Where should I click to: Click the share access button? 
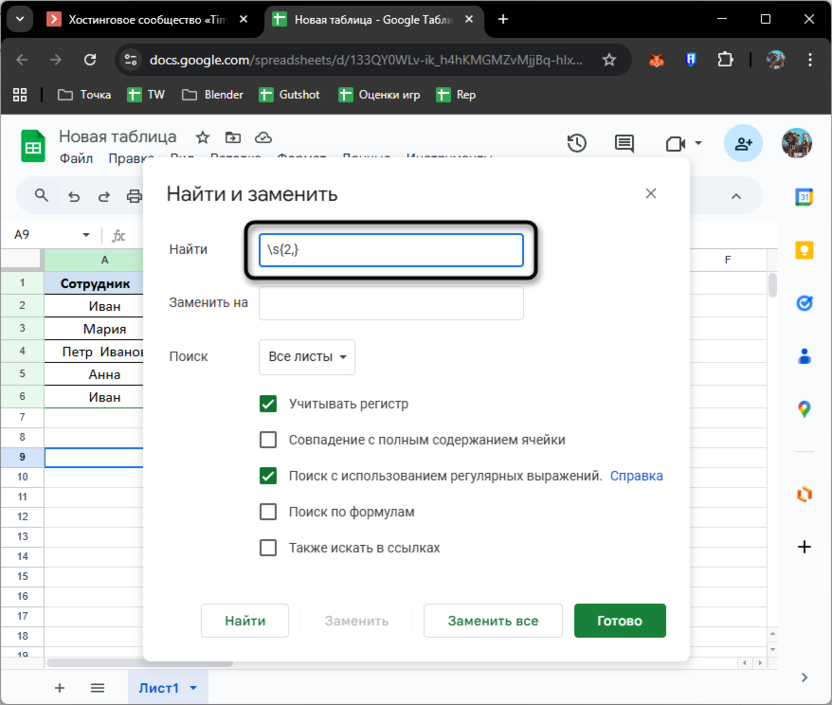(x=743, y=144)
